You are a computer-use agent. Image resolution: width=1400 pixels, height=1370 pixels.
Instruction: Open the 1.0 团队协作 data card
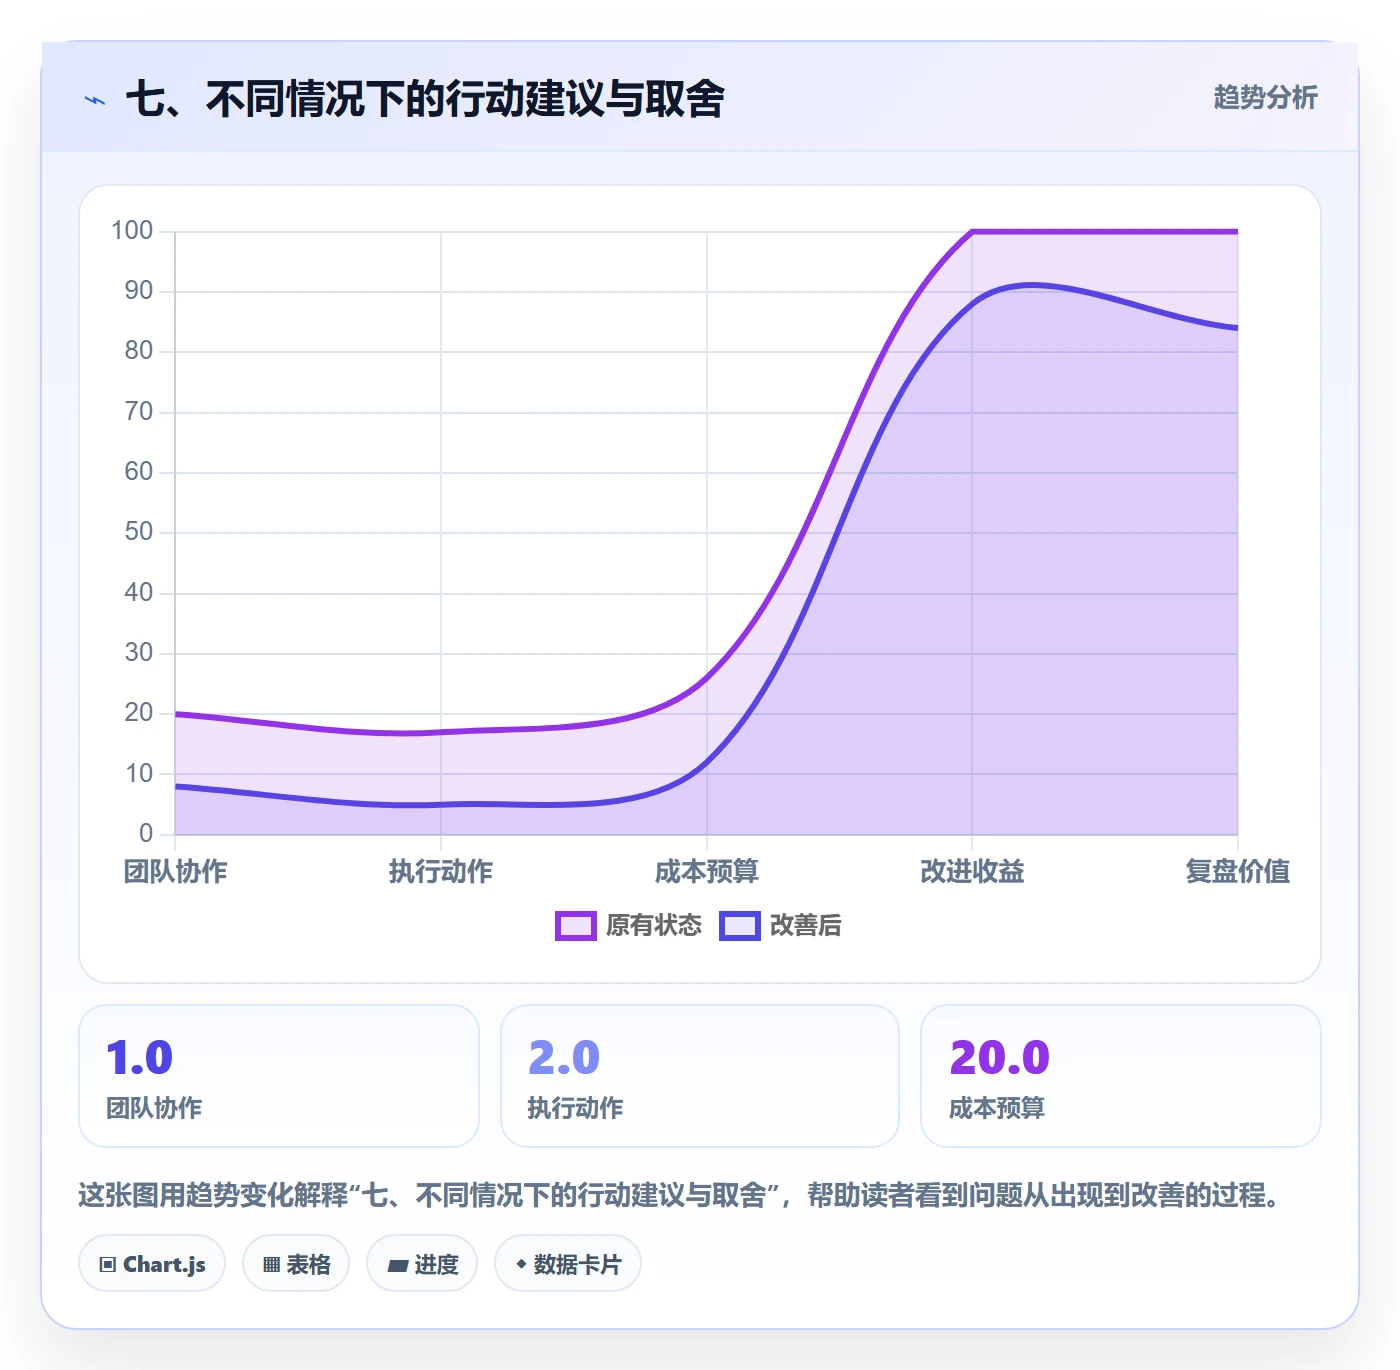coord(279,1076)
